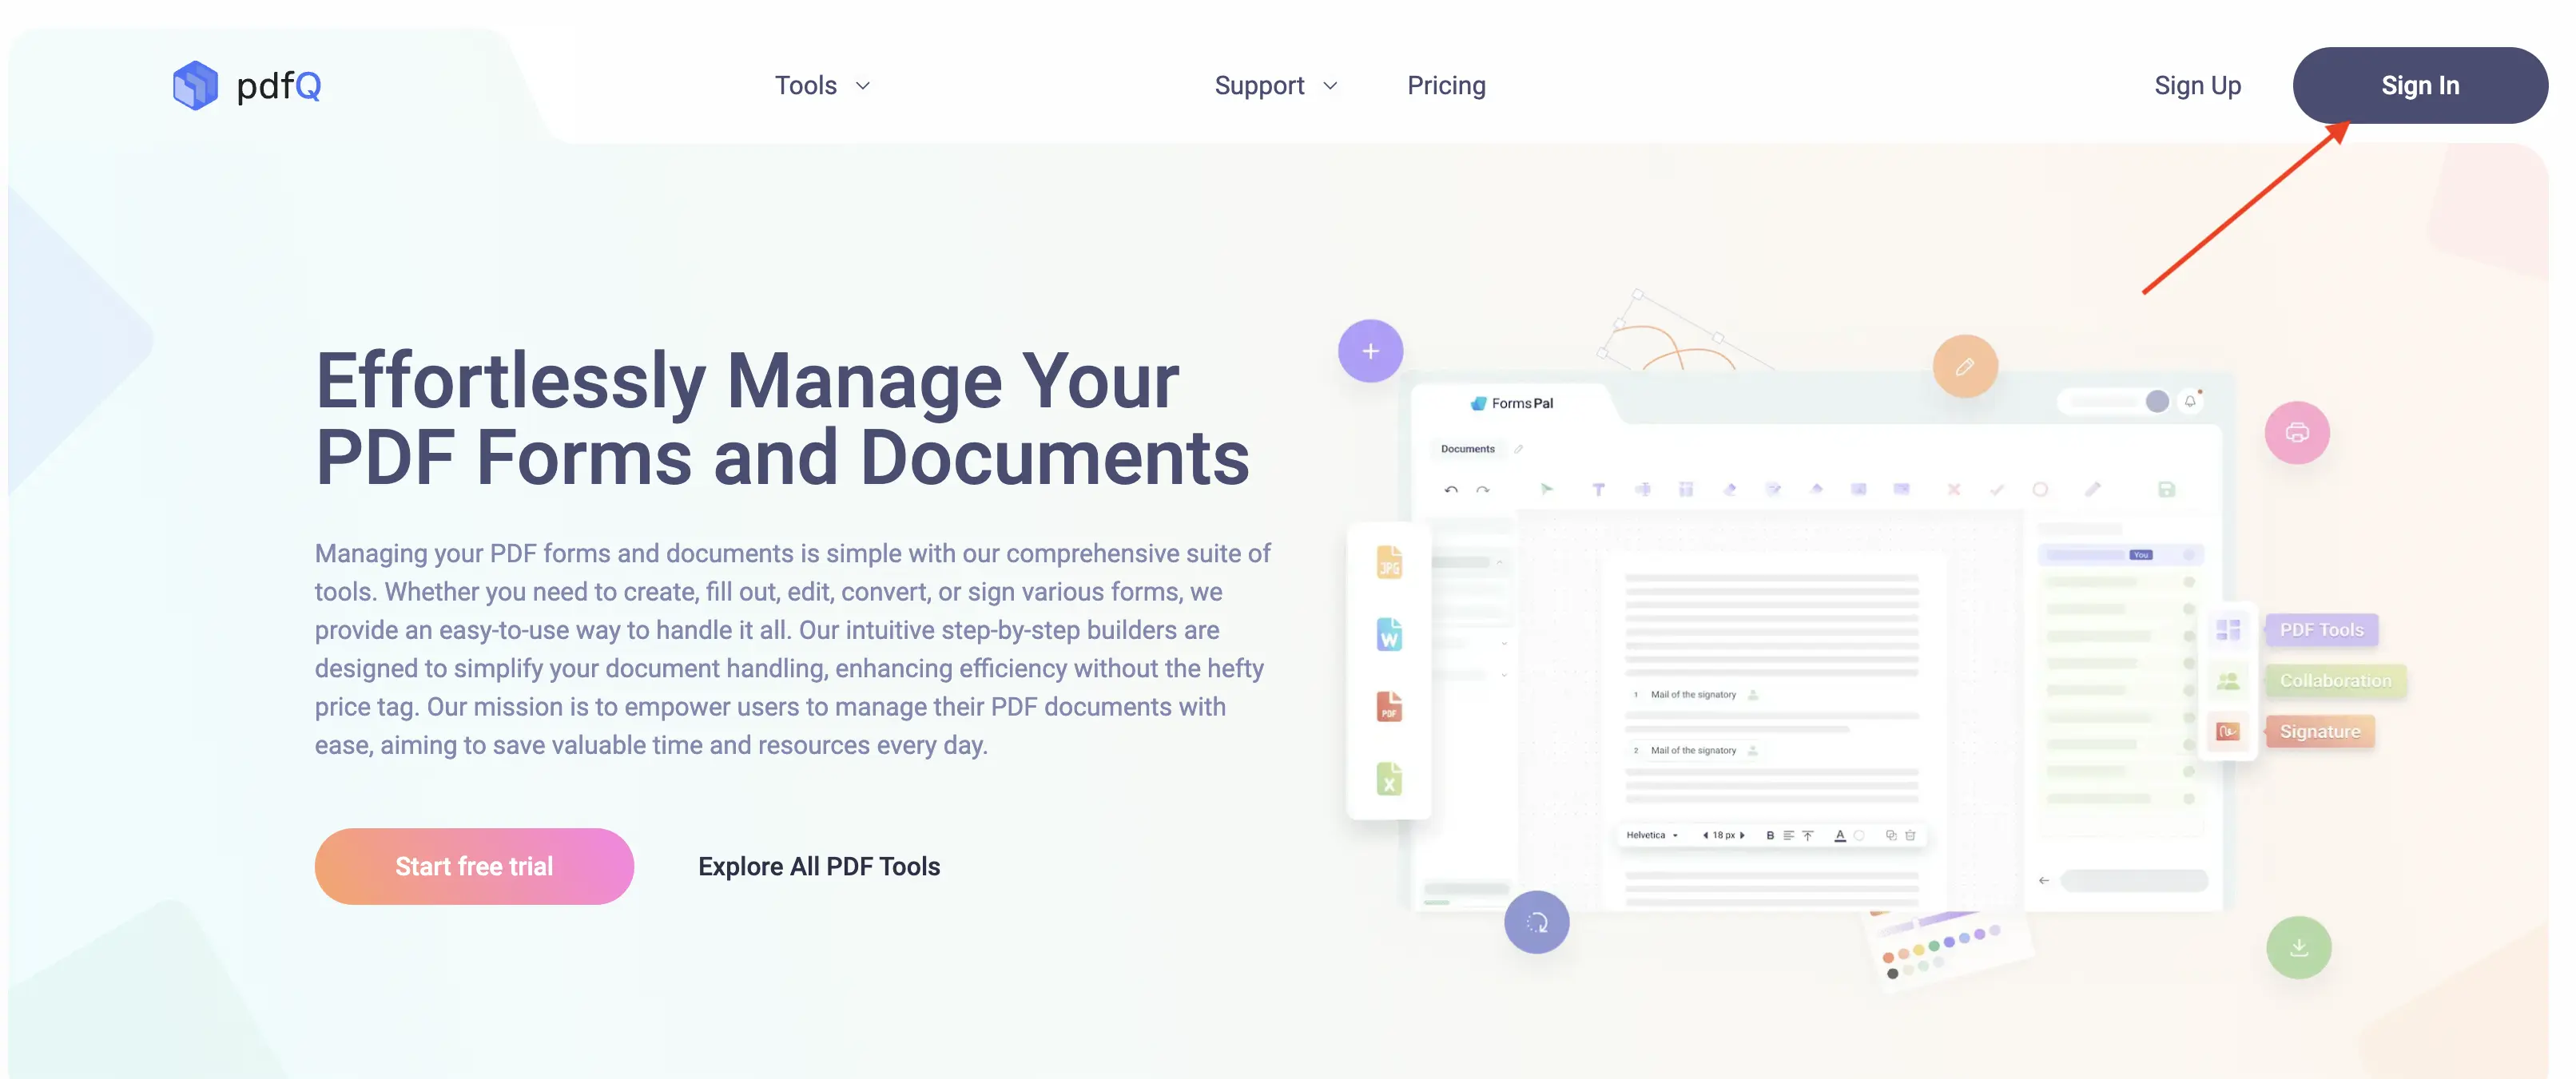Click the Start free trial button
The image size is (2576, 1079).
[473, 866]
